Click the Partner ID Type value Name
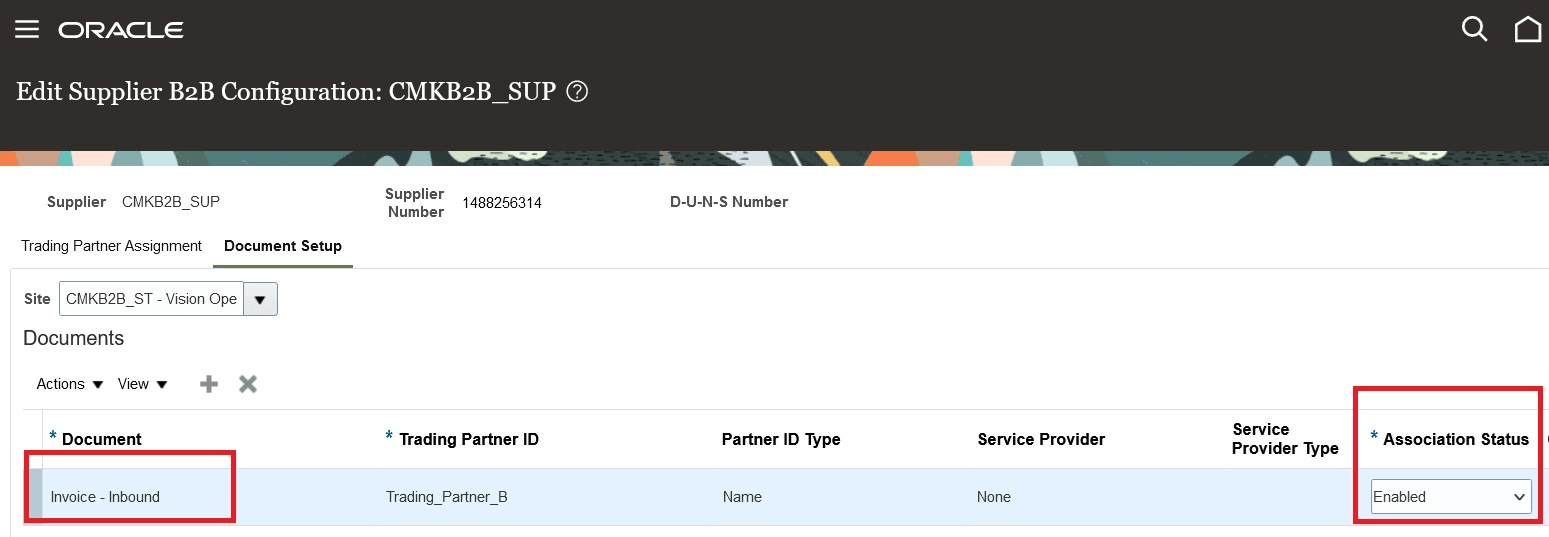Viewport: 1549px width, 537px height. tap(742, 497)
